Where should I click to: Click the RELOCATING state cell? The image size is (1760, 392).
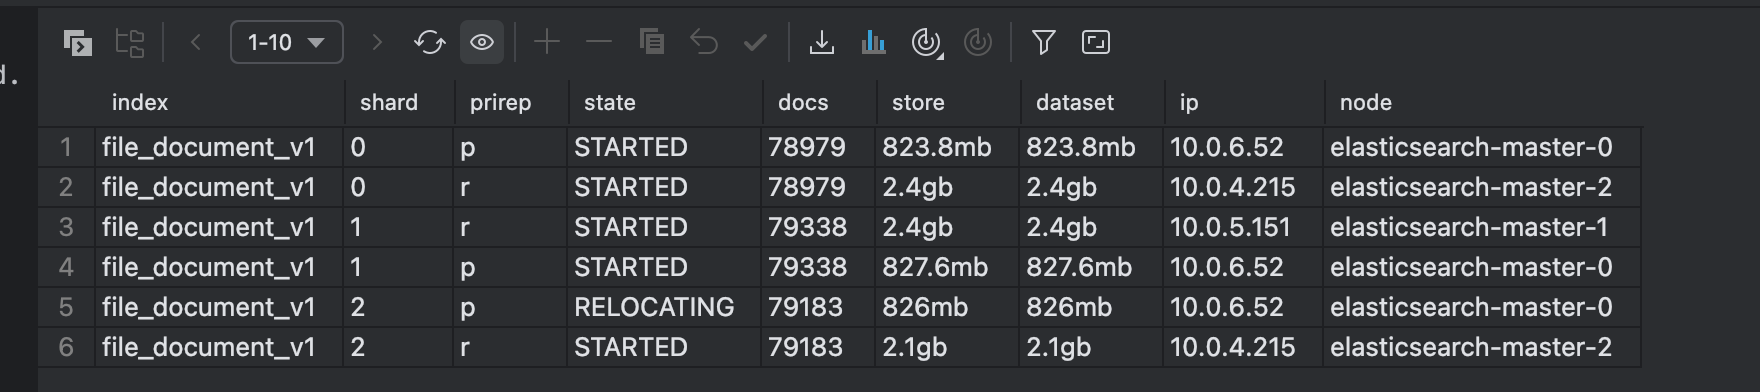[664, 307]
